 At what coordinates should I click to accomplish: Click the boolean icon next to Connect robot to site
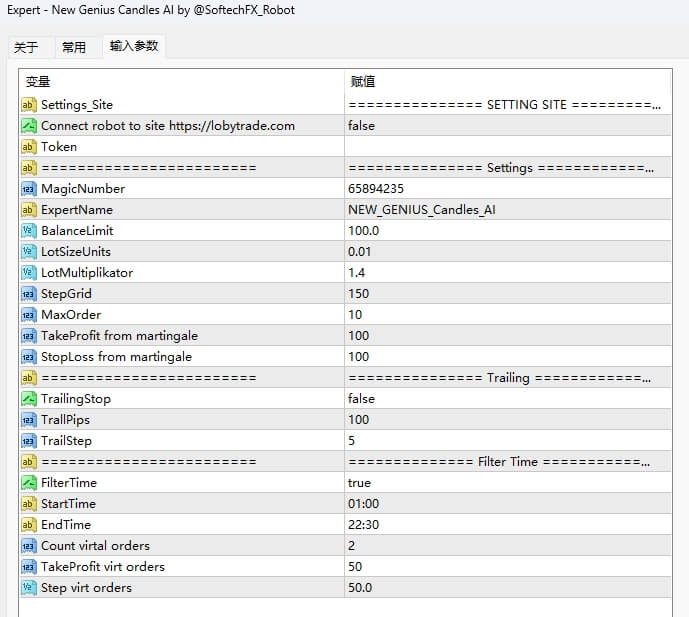[28, 126]
